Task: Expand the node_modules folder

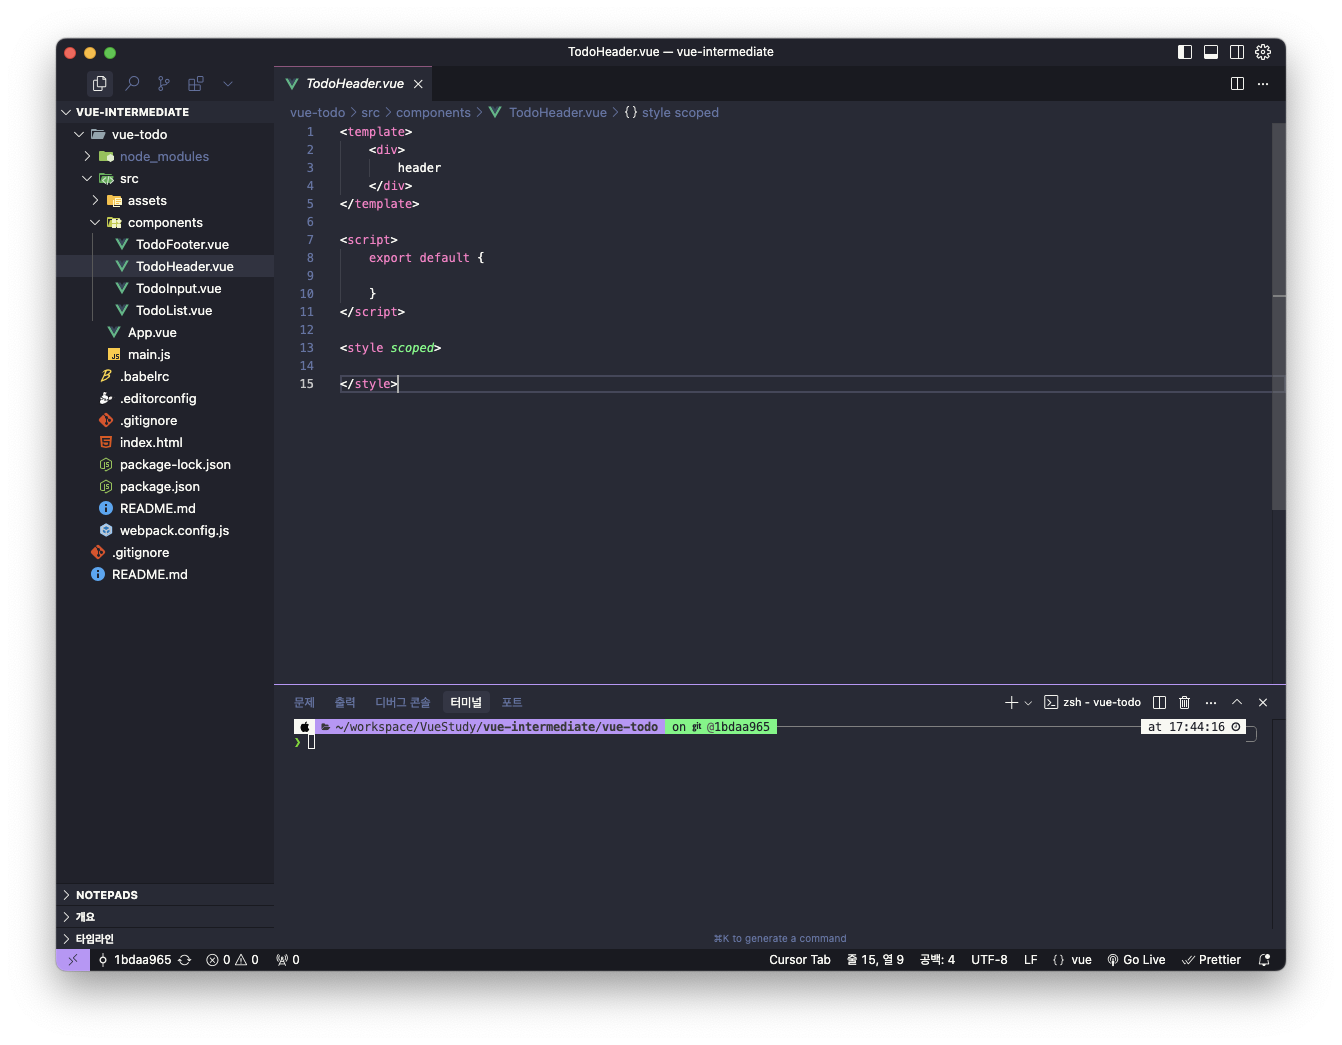Action: 165,156
